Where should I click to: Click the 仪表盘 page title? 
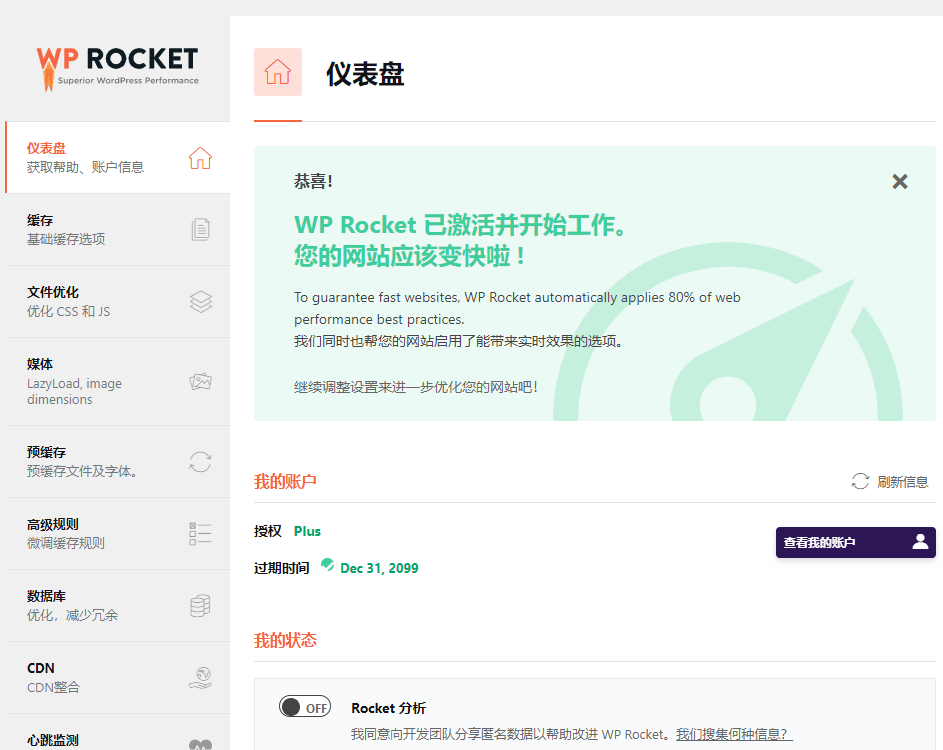[x=365, y=75]
